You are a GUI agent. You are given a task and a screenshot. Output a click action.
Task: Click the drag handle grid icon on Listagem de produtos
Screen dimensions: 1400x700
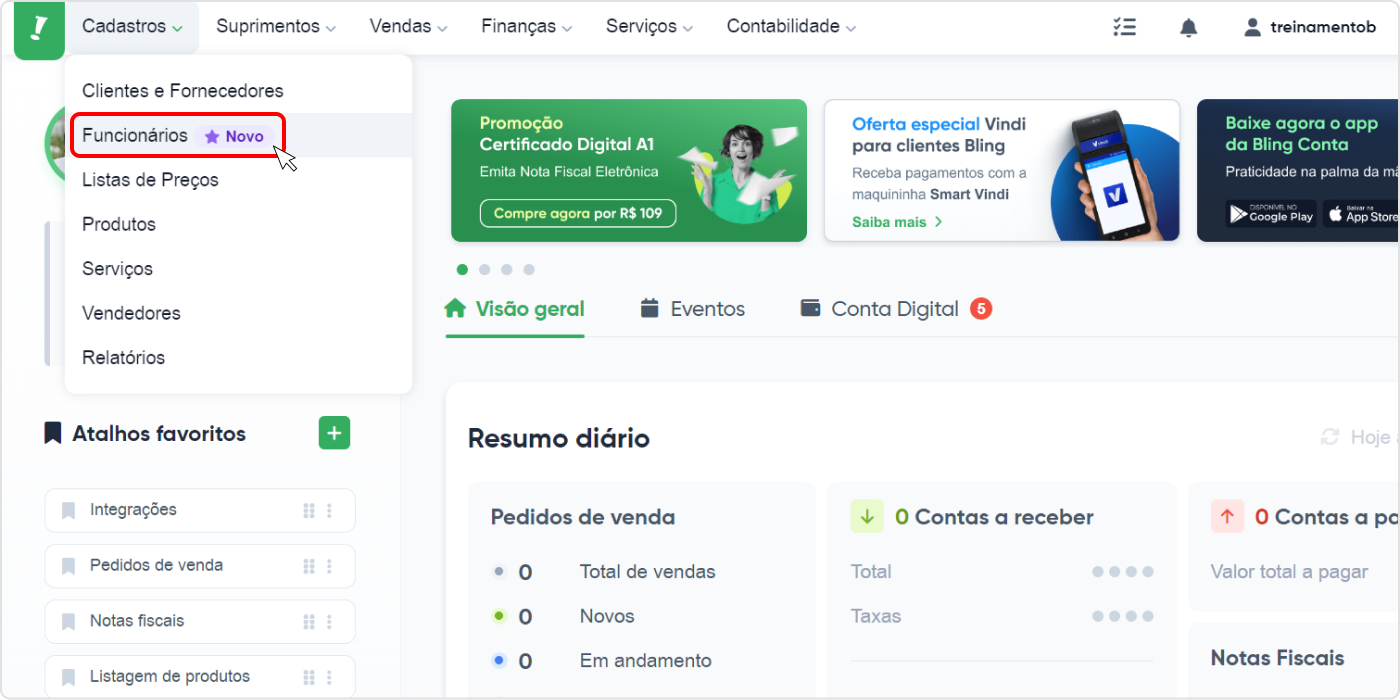tap(309, 677)
